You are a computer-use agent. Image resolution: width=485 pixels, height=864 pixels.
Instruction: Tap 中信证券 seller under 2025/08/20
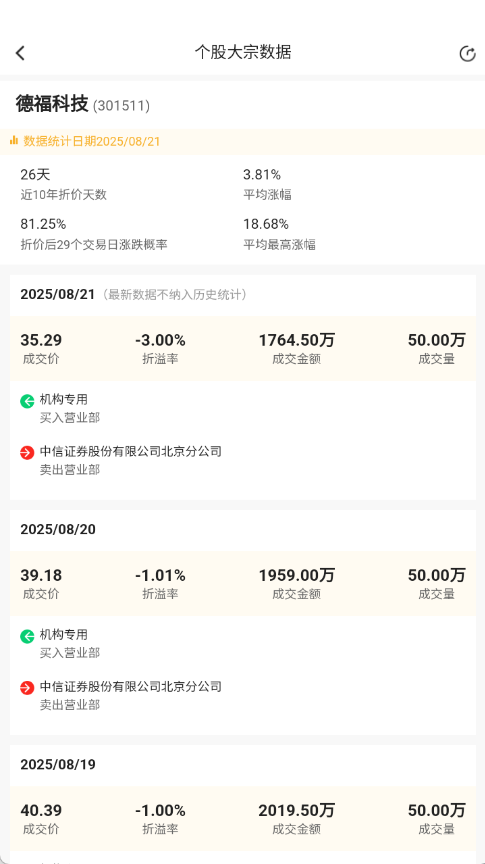(x=131, y=687)
